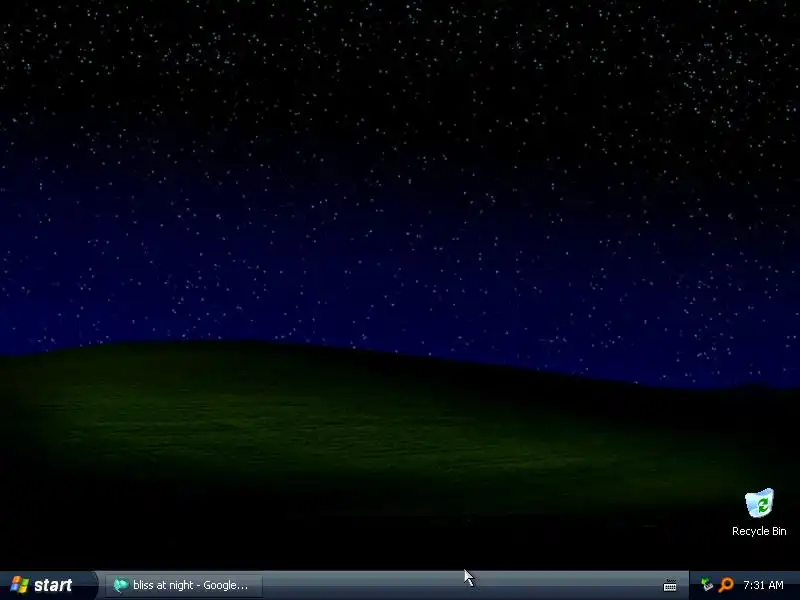The width and height of the screenshot is (800, 600).
Task: Open the keyboard language bar icon
Action: tap(670, 586)
